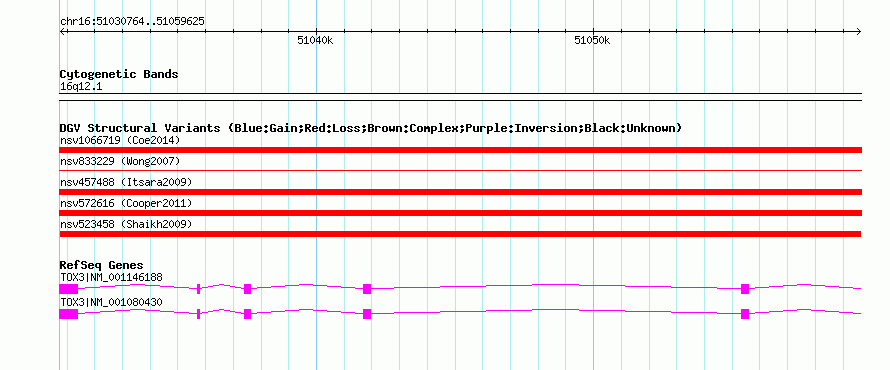Screen dimensions: 890x370
Task: Click the large leftmost exon of NM_001146188
Action: [69, 289]
